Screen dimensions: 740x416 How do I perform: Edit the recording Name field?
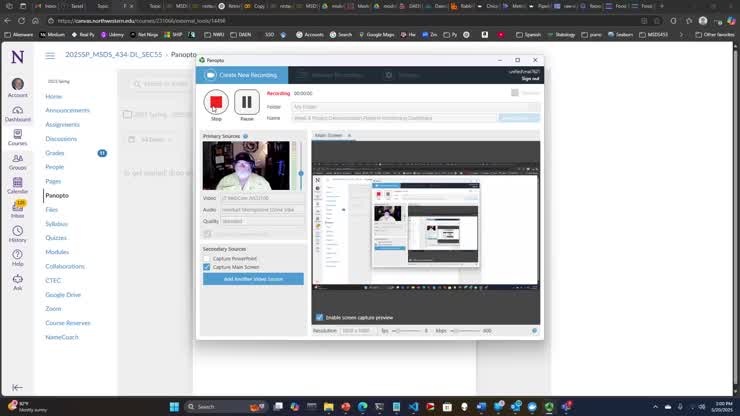pyautogui.click(x=394, y=118)
